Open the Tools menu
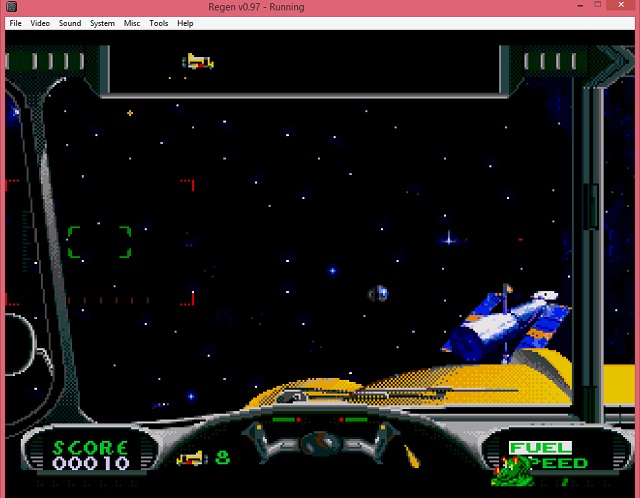 click(158, 23)
